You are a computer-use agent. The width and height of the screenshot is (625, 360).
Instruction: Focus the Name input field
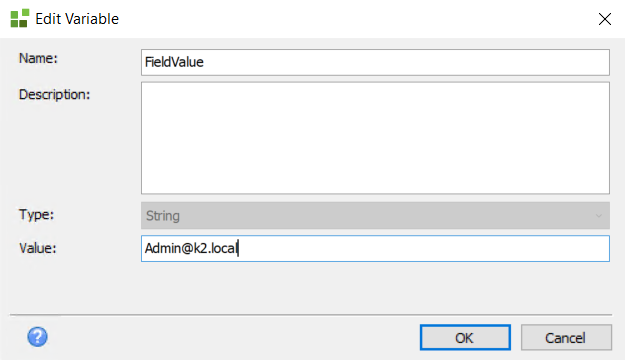pos(375,62)
